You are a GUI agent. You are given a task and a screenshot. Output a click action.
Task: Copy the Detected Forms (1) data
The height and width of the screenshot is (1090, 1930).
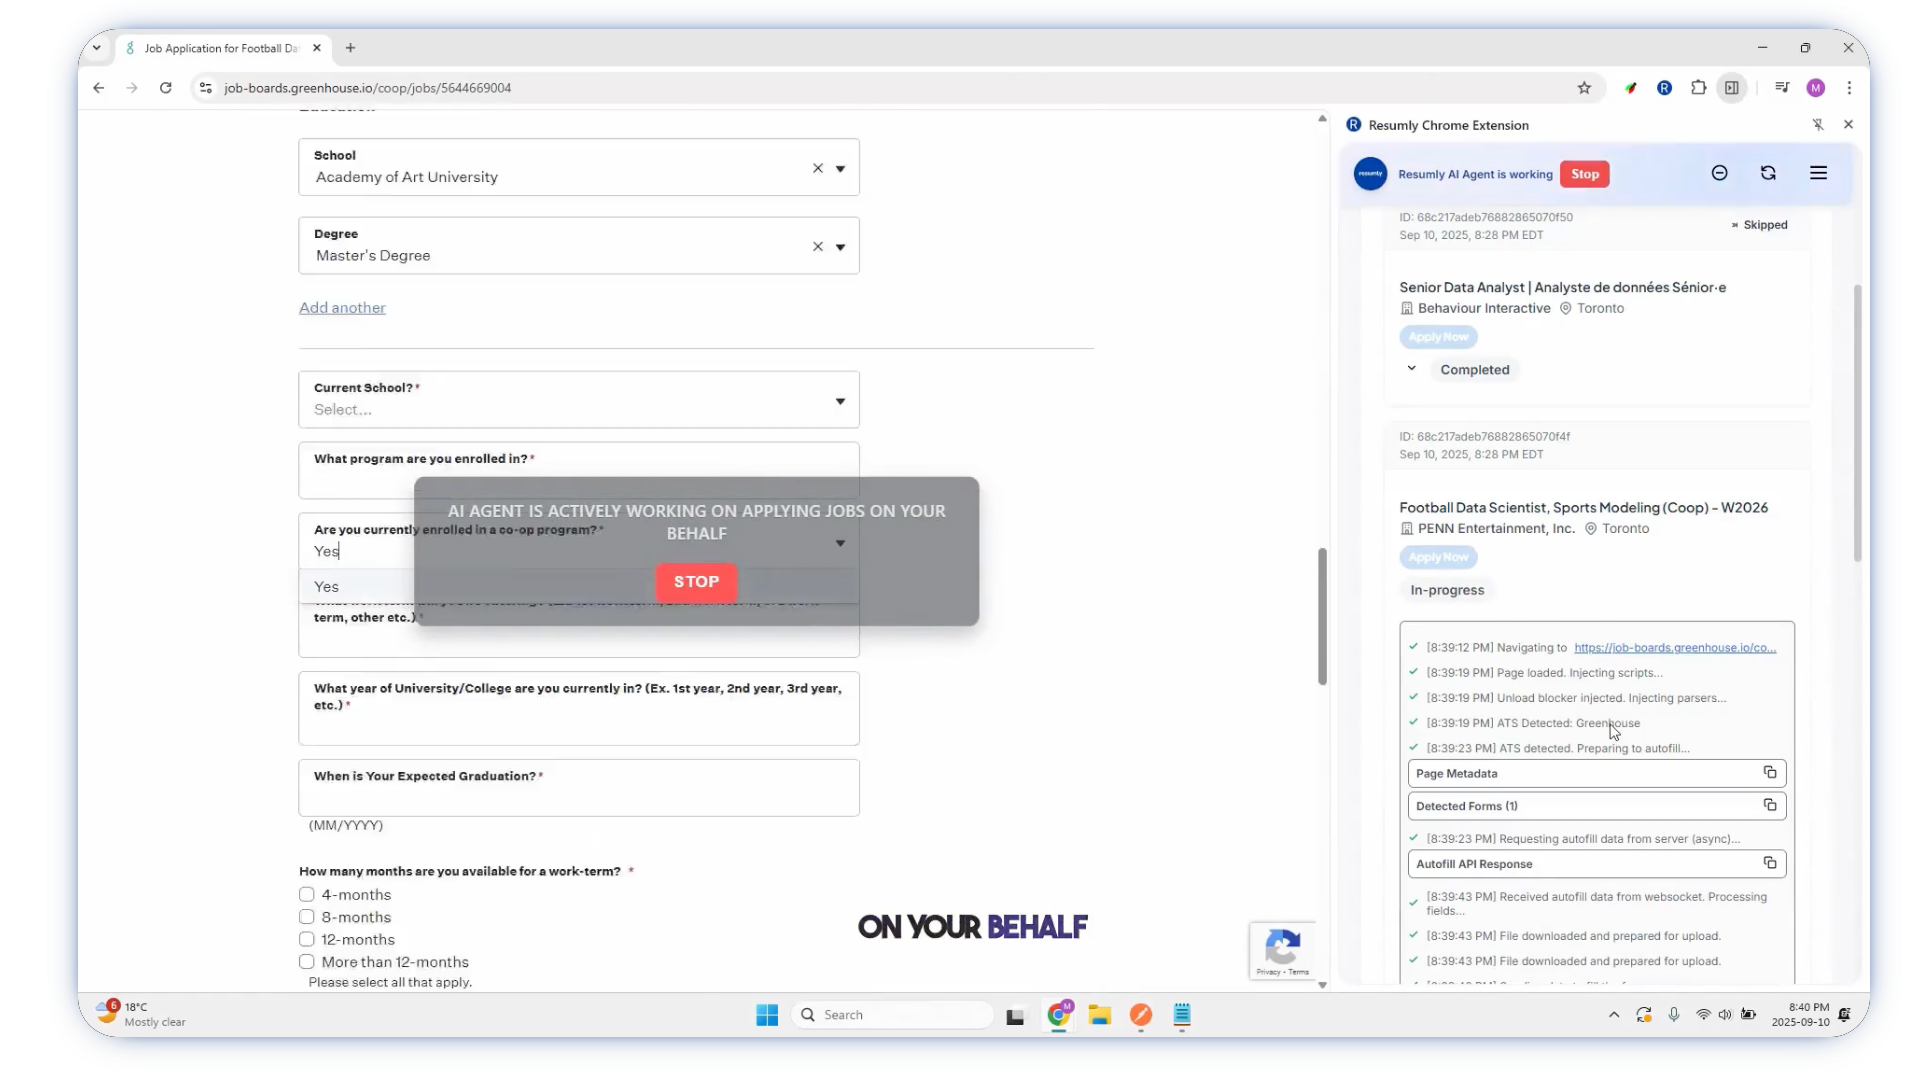tap(1769, 805)
